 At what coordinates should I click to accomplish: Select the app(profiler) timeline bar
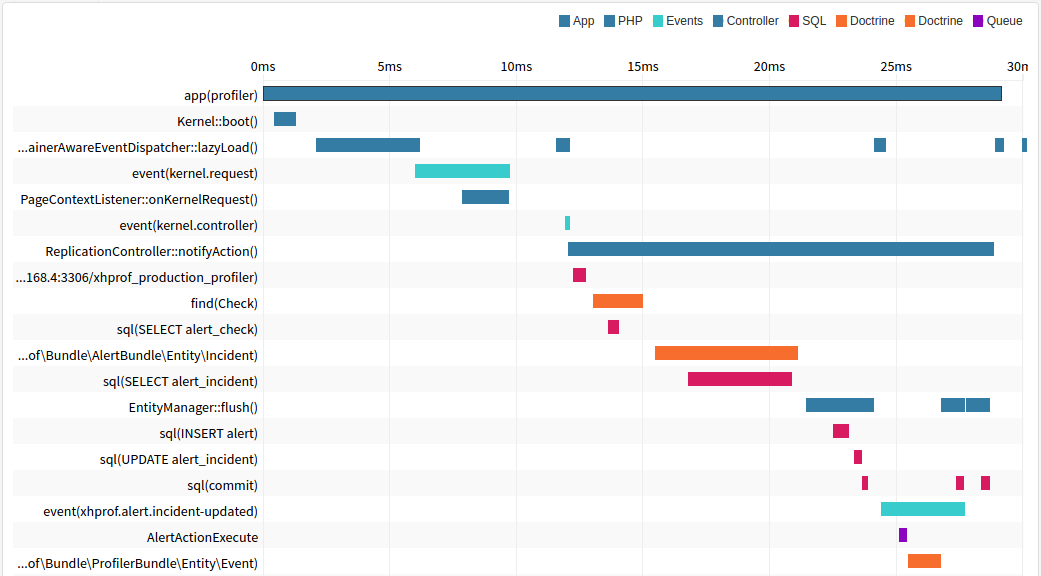pyautogui.click(x=632, y=94)
